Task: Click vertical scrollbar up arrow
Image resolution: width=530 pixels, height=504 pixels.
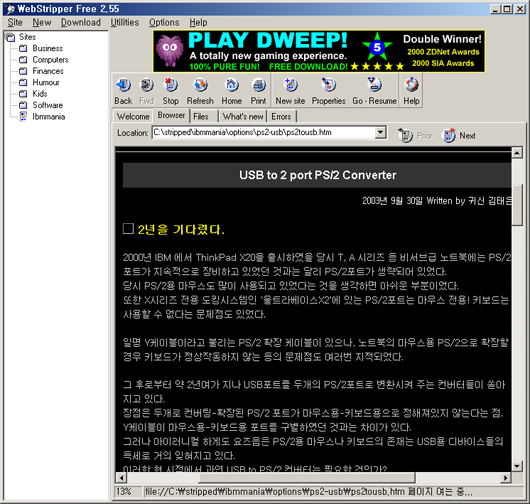Action: 517,153
